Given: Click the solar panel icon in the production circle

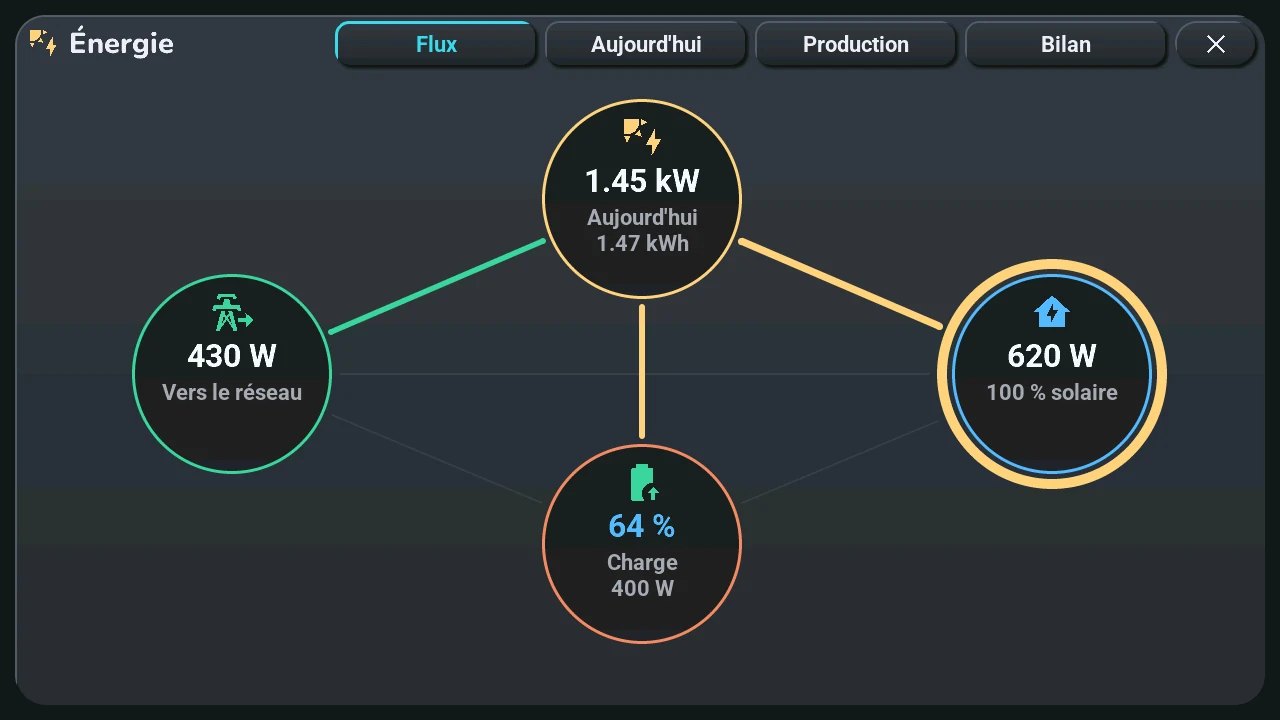Looking at the screenshot, I should [x=642, y=136].
